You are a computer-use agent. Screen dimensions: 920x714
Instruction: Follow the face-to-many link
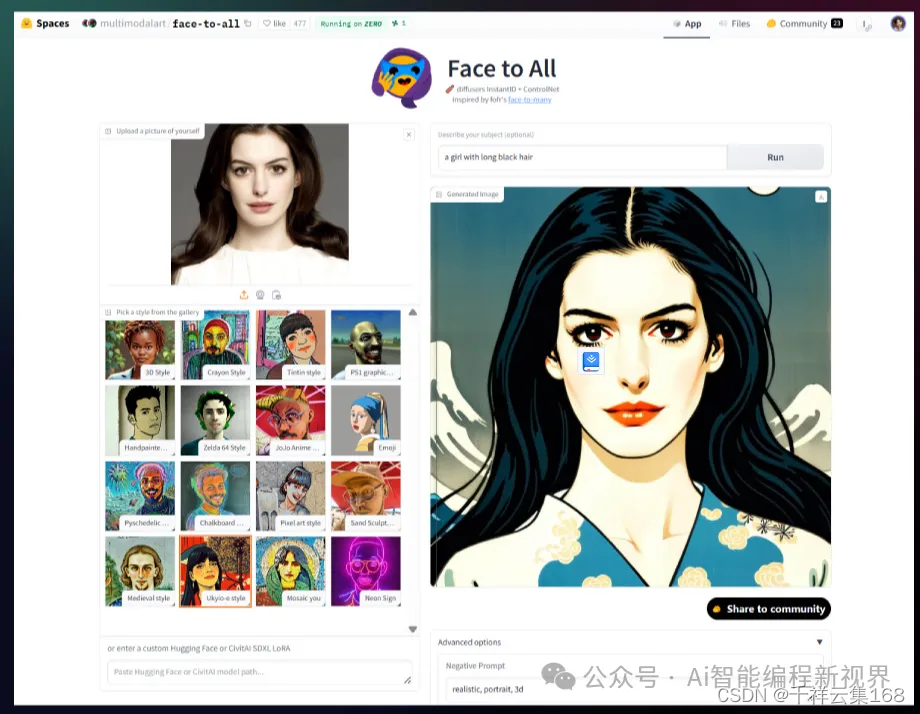point(529,100)
